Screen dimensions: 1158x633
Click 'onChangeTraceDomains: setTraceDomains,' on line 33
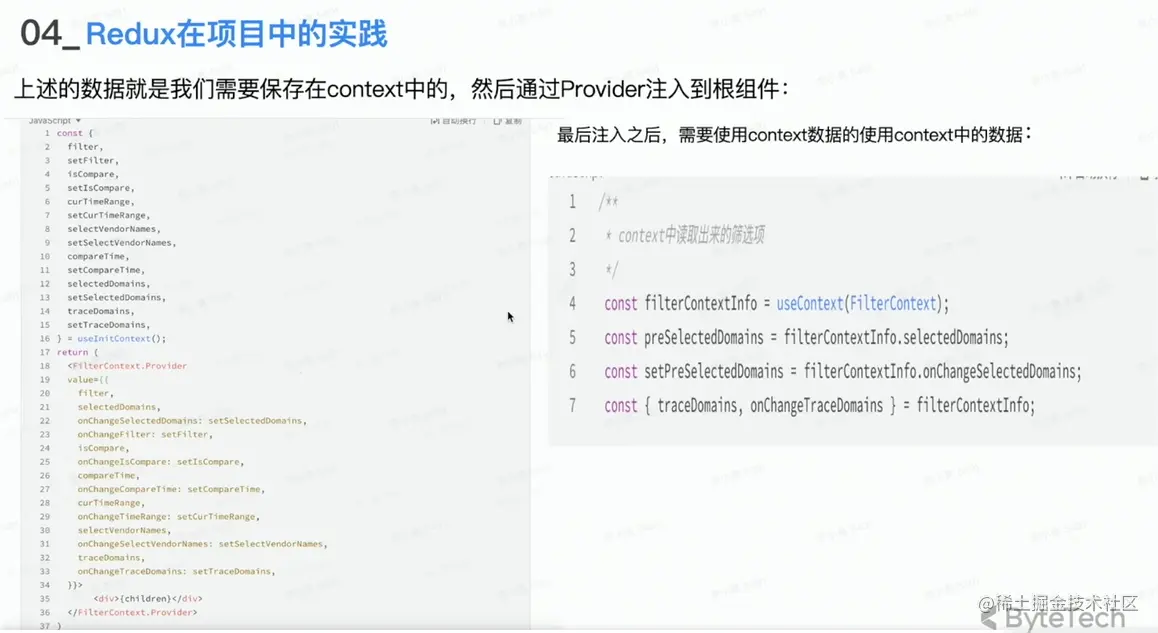tap(177, 571)
